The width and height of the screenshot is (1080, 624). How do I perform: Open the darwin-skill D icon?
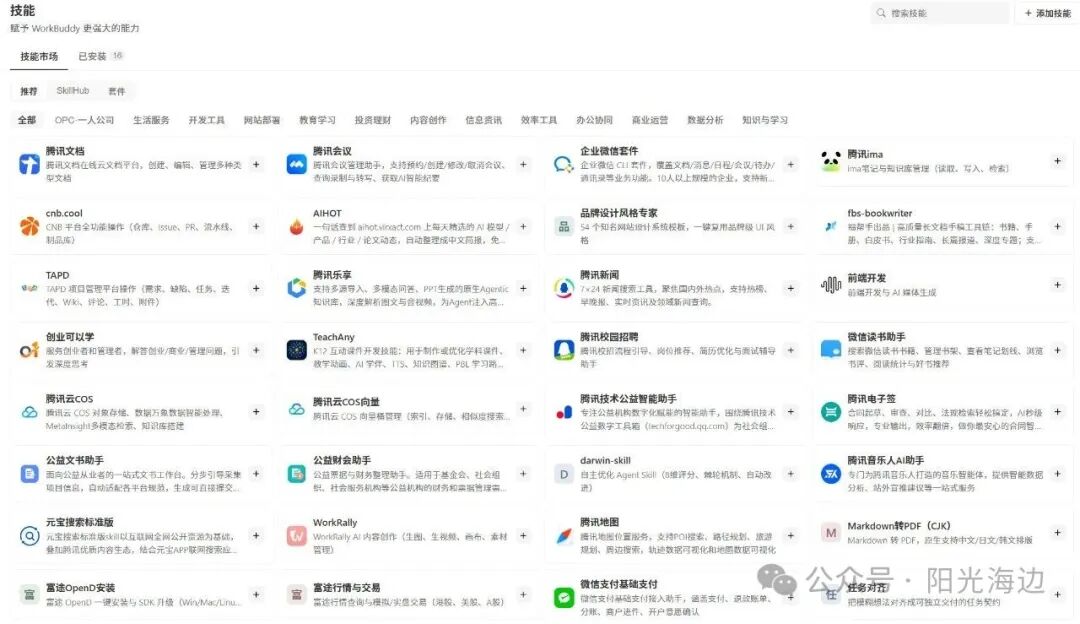pos(563,474)
